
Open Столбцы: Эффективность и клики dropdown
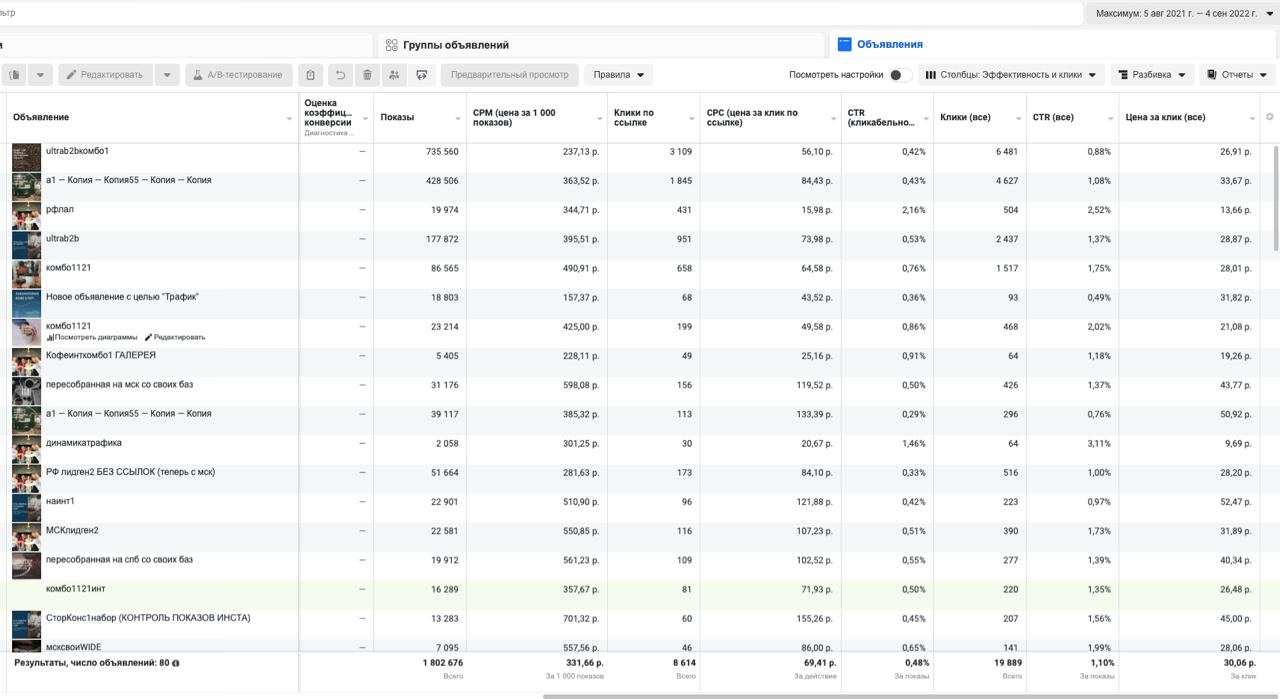click(x=1011, y=75)
